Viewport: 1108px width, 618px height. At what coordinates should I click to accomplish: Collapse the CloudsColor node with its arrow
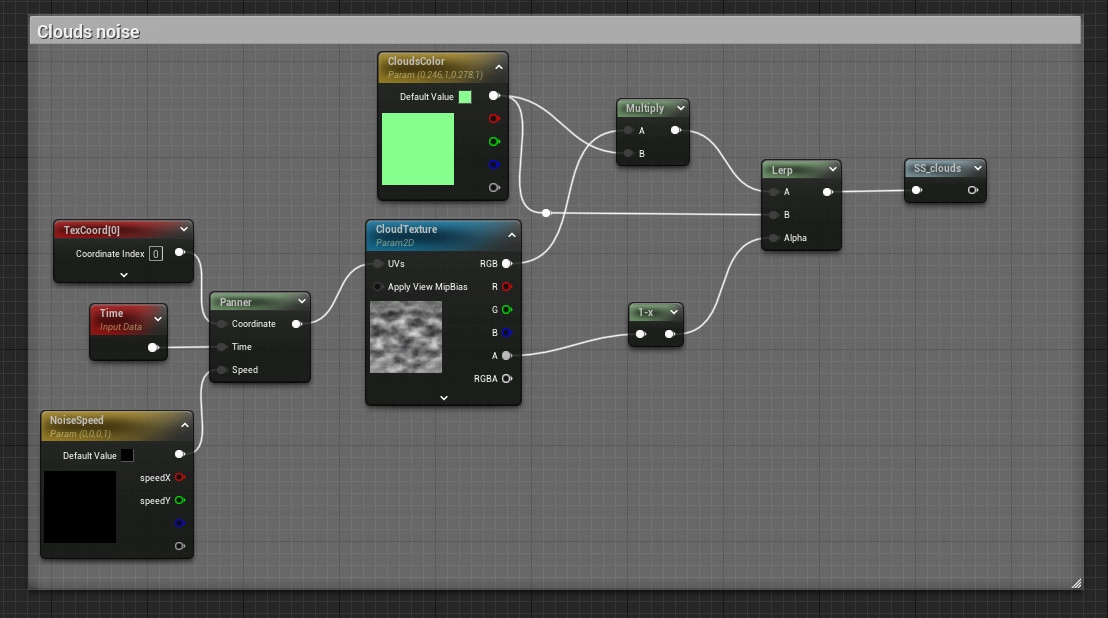pos(498,67)
